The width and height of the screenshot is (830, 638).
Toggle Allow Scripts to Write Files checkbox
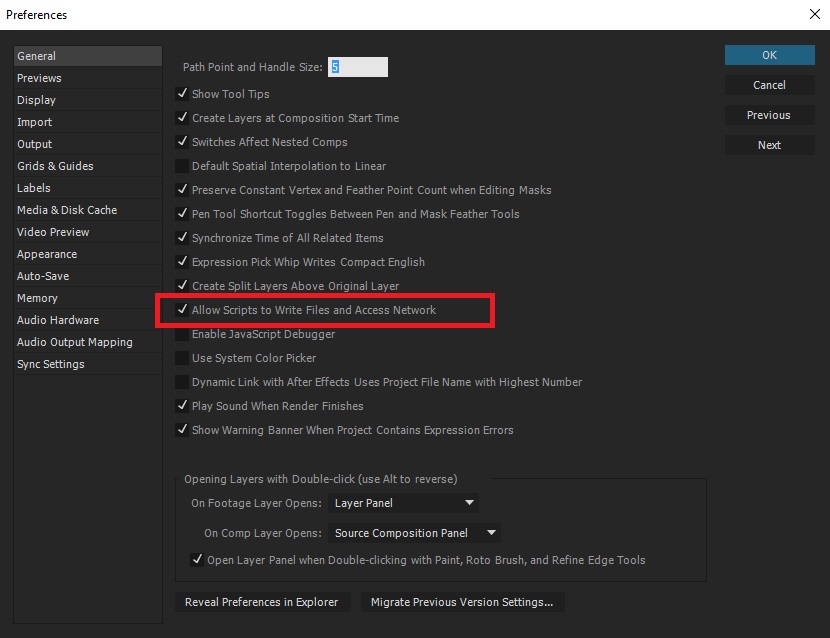[x=182, y=310]
